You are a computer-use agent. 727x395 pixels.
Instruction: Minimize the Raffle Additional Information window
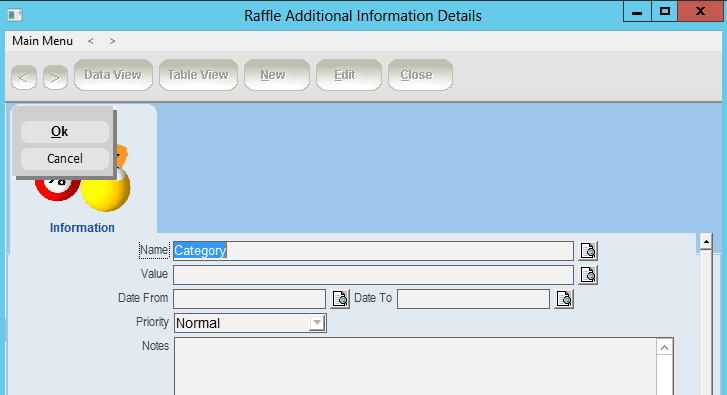(637, 11)
